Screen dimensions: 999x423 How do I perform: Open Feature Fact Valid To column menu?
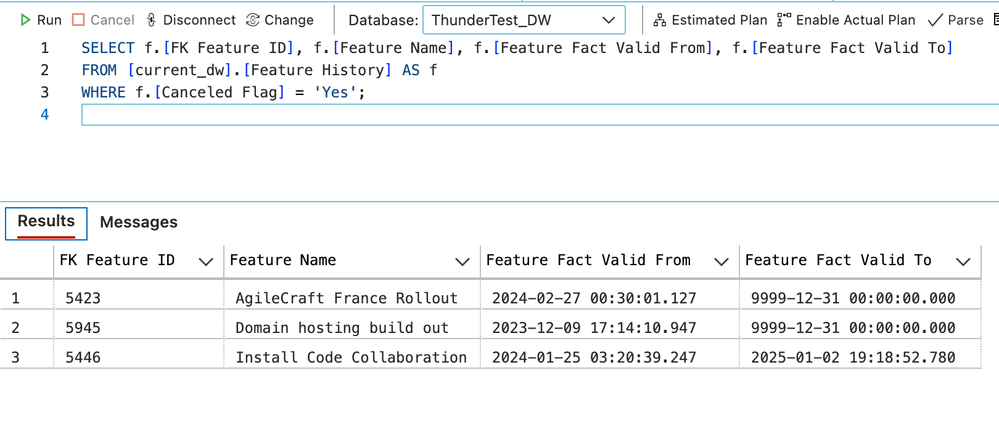963,261
